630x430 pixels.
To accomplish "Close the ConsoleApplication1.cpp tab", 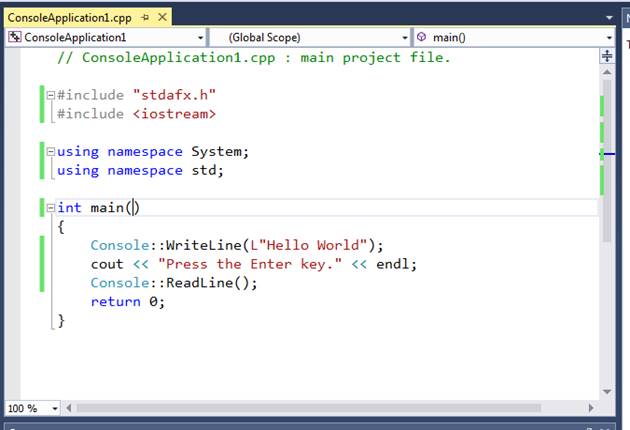I will [x=162, y=17].
